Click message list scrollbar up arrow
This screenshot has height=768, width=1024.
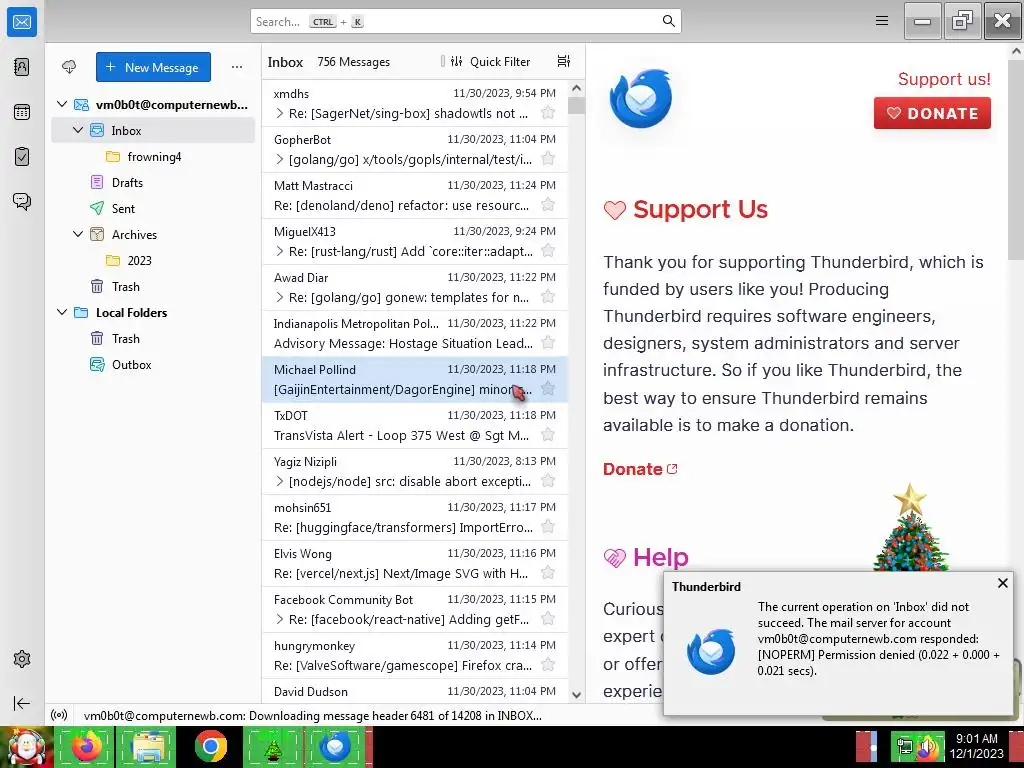coord(576,88)
